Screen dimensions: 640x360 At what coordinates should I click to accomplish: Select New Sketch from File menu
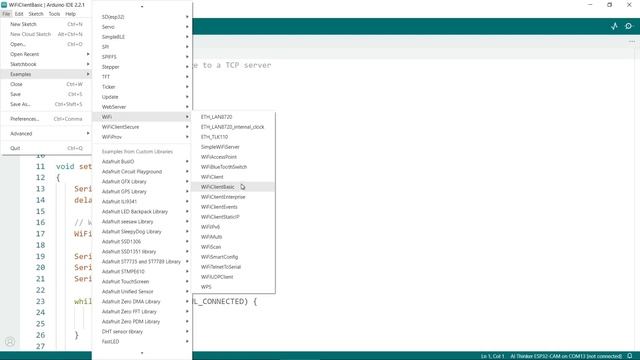tap(46, 24)
